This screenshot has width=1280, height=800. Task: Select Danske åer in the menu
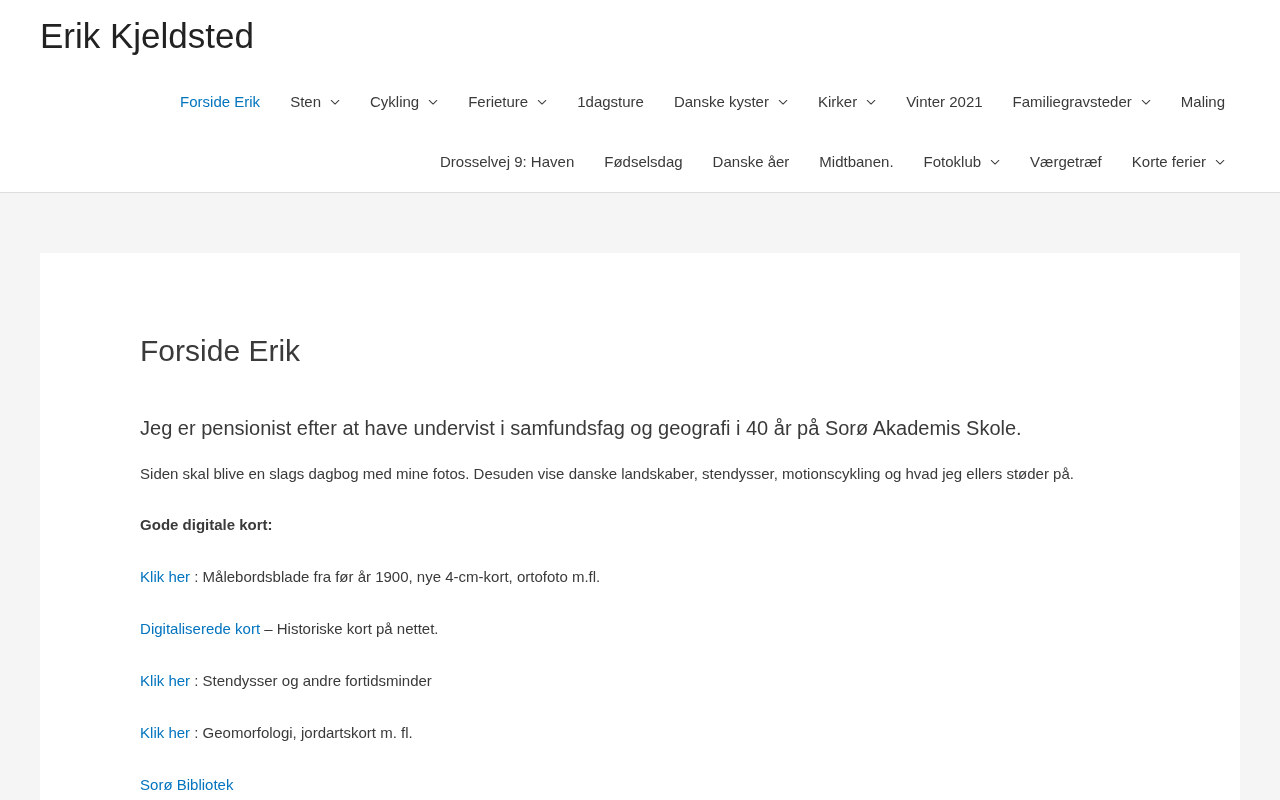point(751,162)
